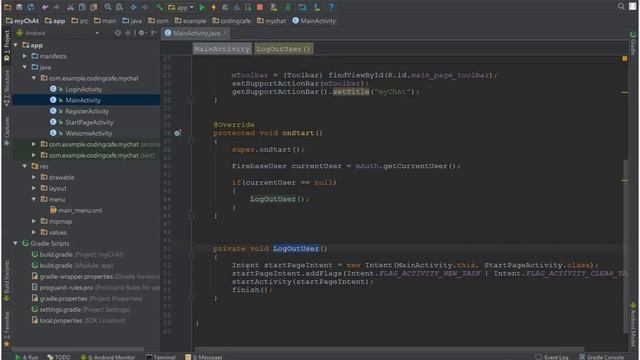Click the Undo arrow icon

pyautogui.click(x=45, y=7)
